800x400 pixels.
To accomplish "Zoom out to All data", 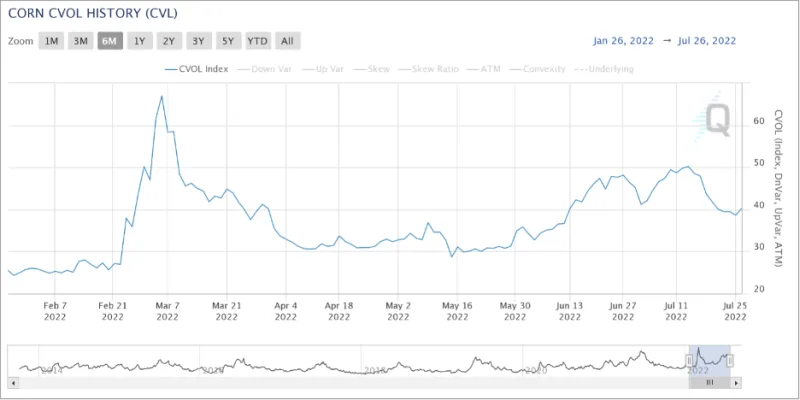I will pyautogui.click(x=287, y=41).
